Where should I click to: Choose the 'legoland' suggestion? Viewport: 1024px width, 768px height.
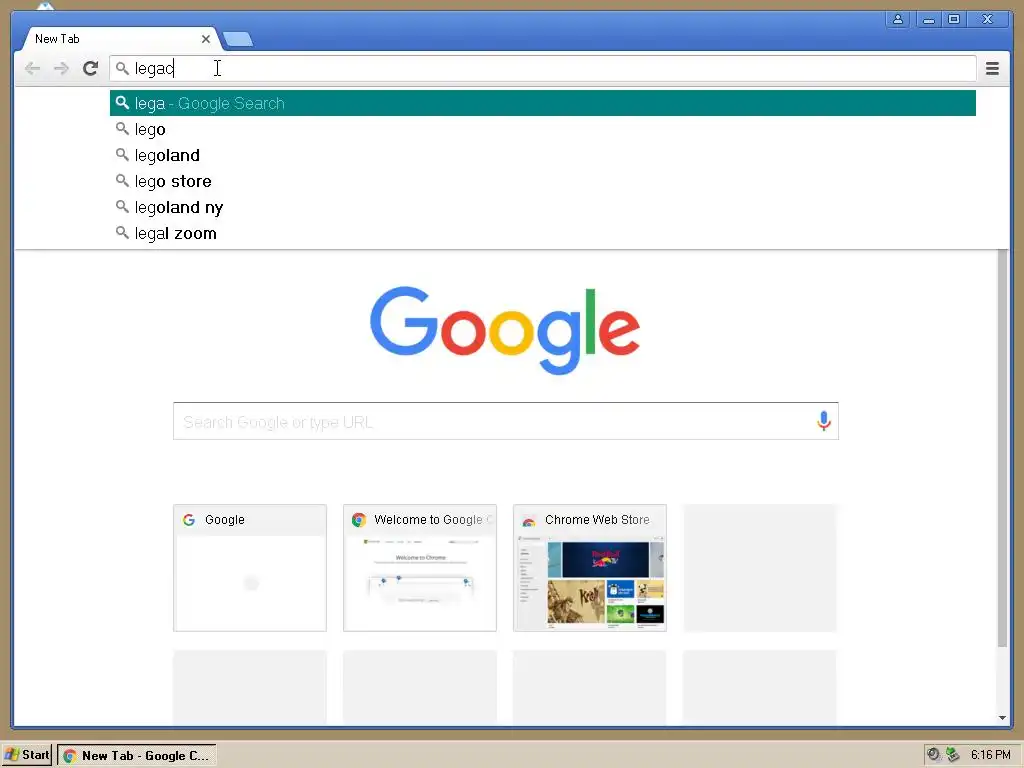[x=542, y=155]
